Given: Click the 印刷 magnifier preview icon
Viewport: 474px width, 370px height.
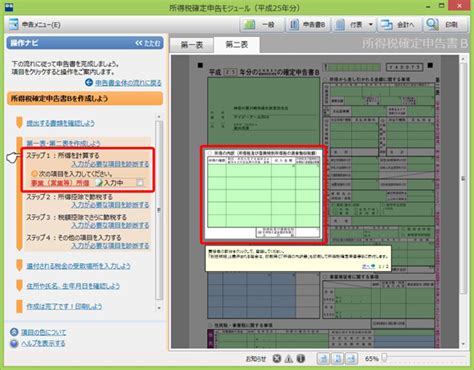Looking at the screenshot, I should pos(432,24).
